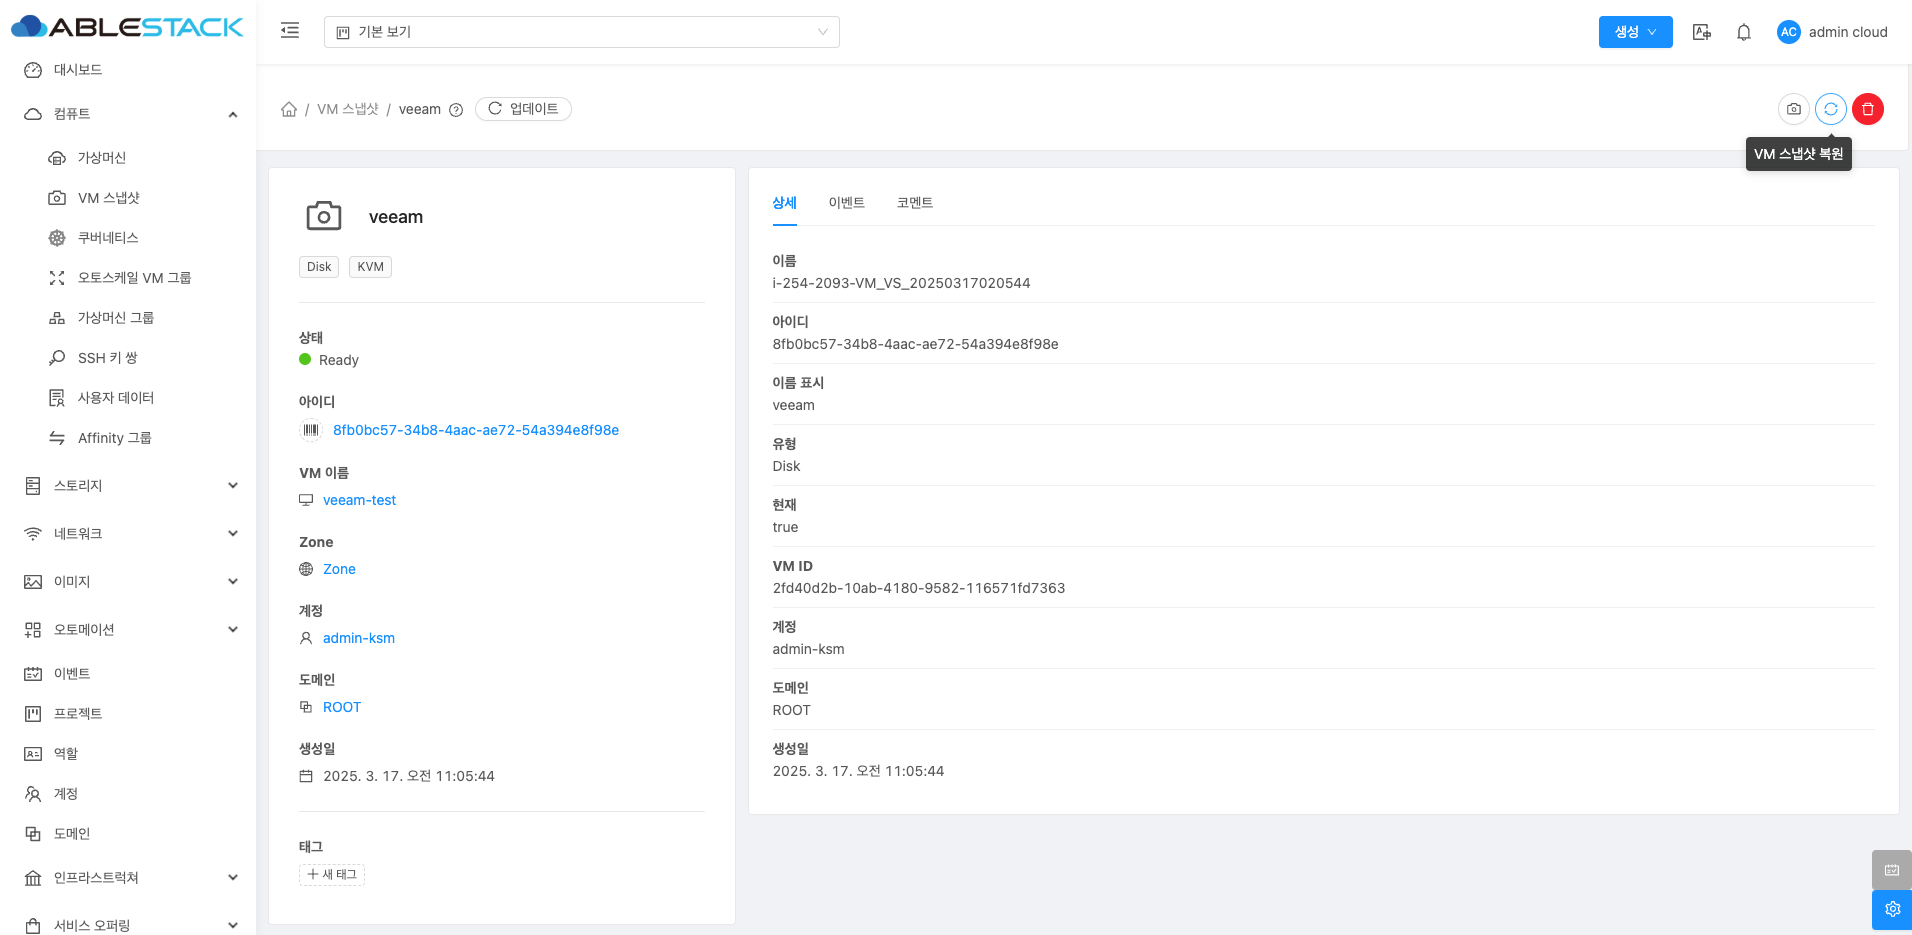Open the veeam-test VM link
Screen dimensions: 1912x935
click(x=359, y=500)
